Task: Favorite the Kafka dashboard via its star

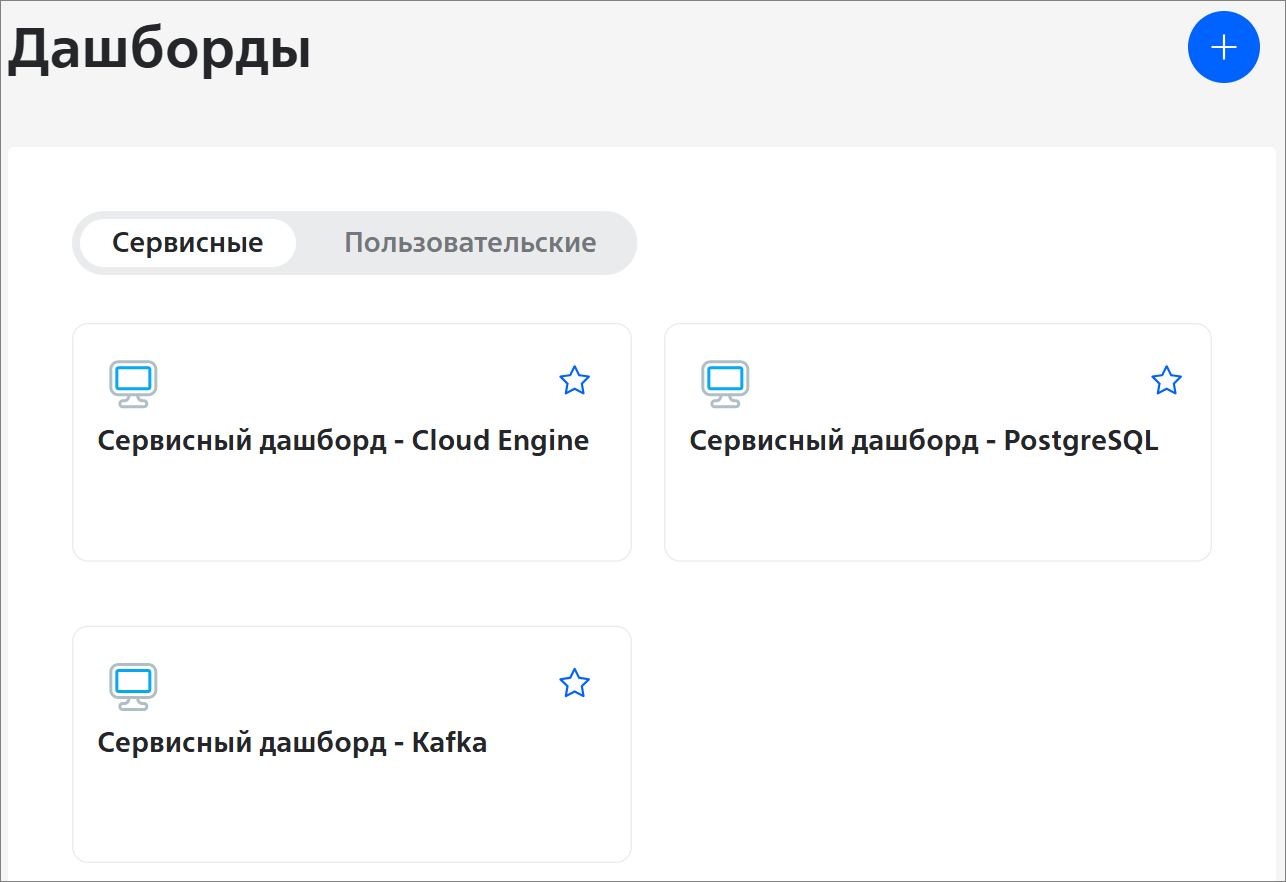Action: click(574, 683)
